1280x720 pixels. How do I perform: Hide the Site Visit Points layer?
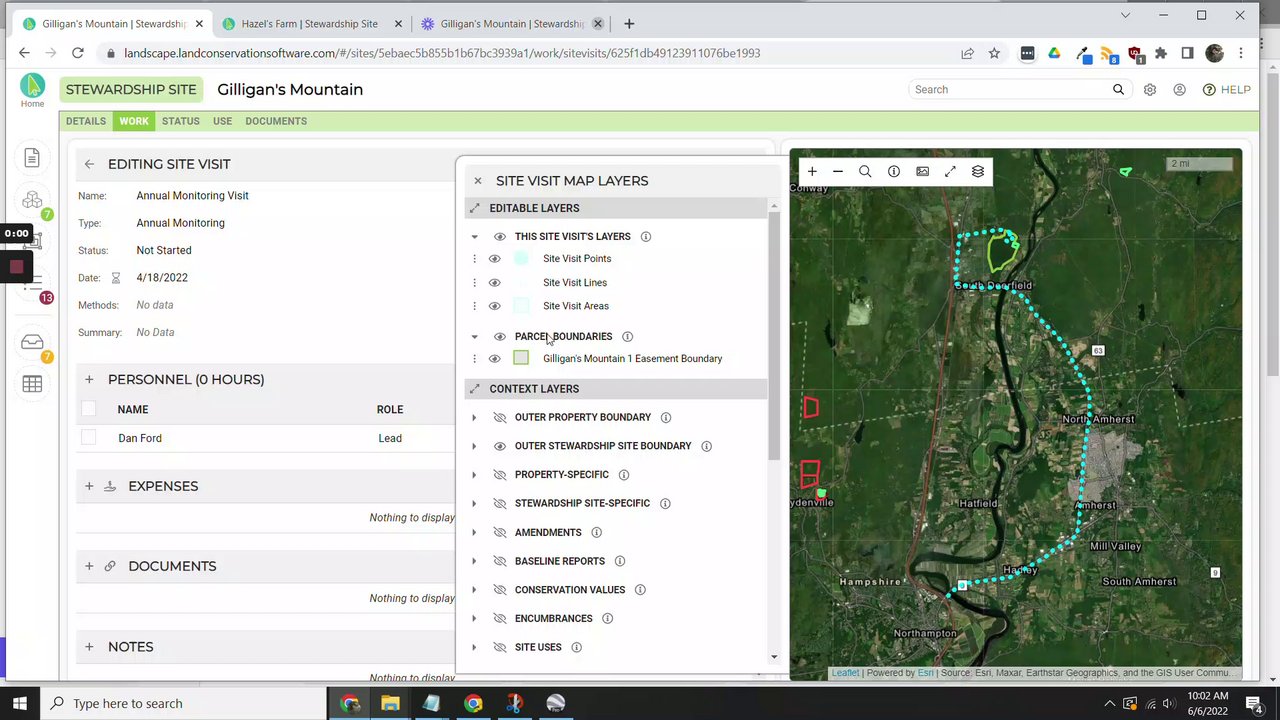coord(494,259)
